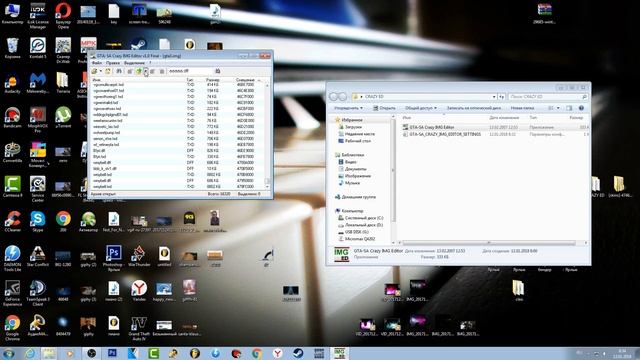
Task: Click the Steam icon in taskbar
Action: [298, 353]
